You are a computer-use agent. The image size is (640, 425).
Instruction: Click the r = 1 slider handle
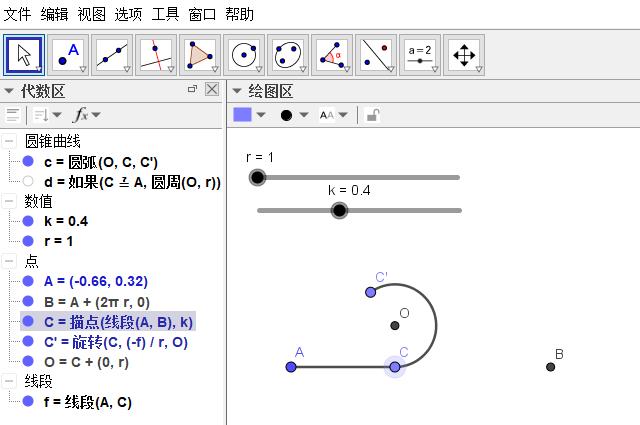[x=257, y=178]
